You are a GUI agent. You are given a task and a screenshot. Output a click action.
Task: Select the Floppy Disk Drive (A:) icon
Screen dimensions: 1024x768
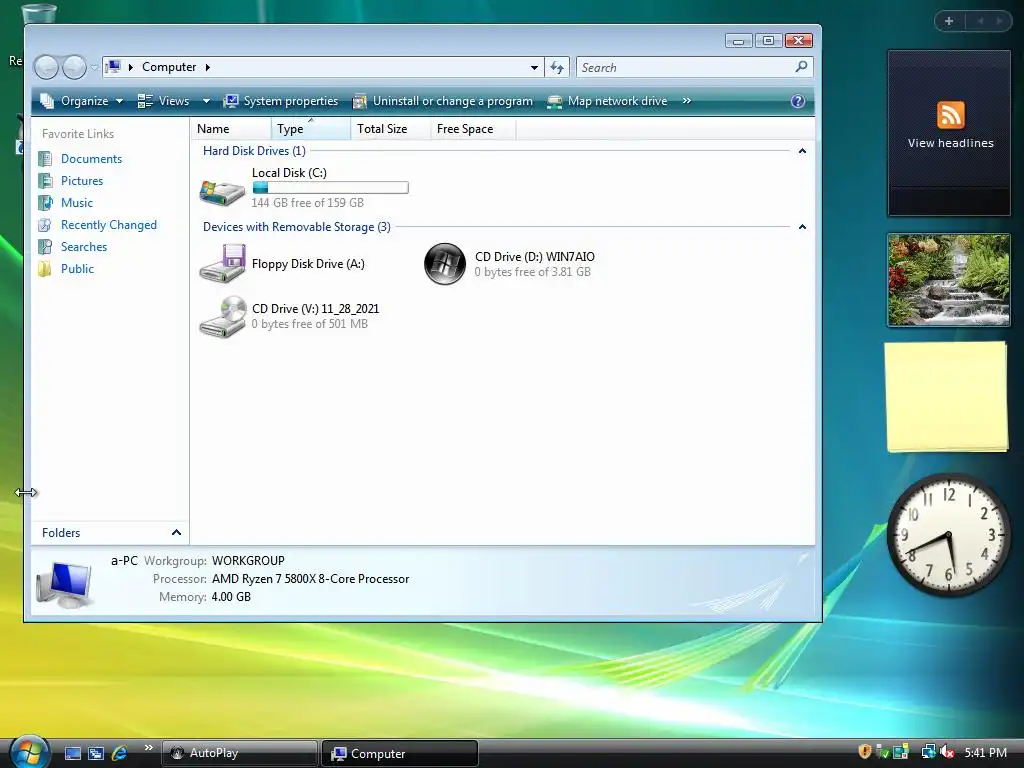pyautogui.click(x=222, y=263)
